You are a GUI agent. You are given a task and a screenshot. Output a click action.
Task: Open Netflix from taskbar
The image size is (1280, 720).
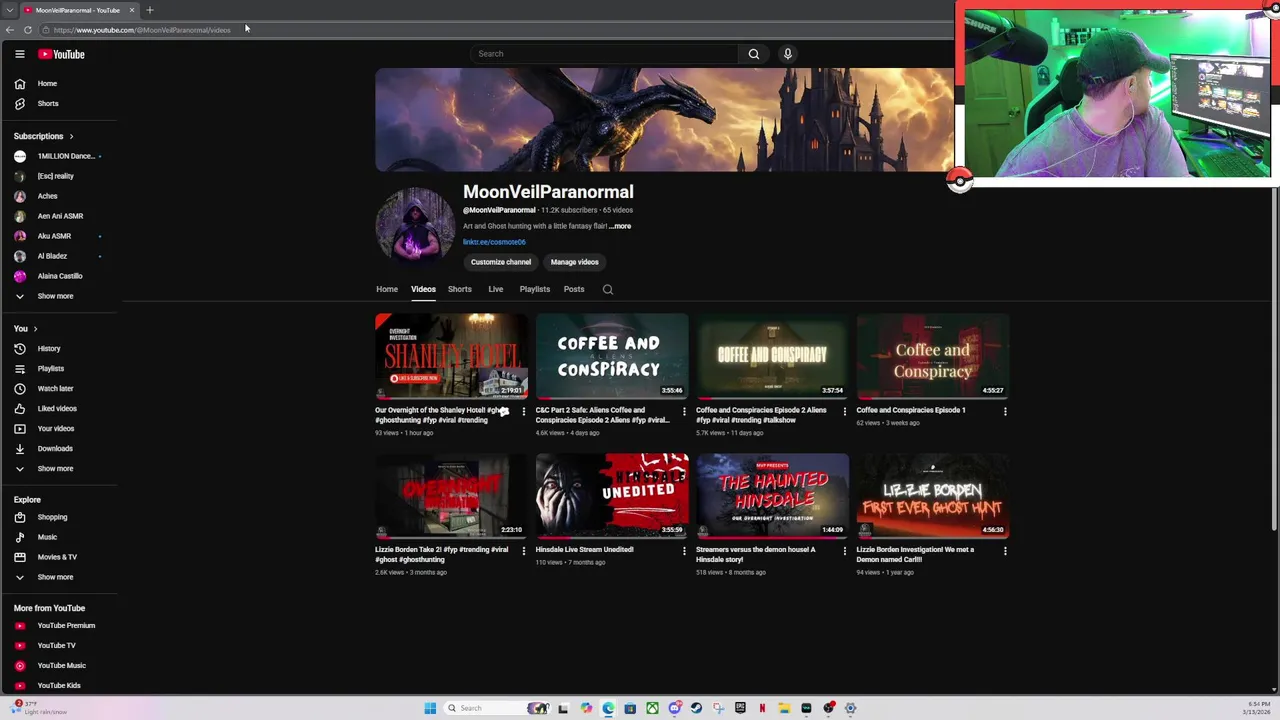(762, 708)
